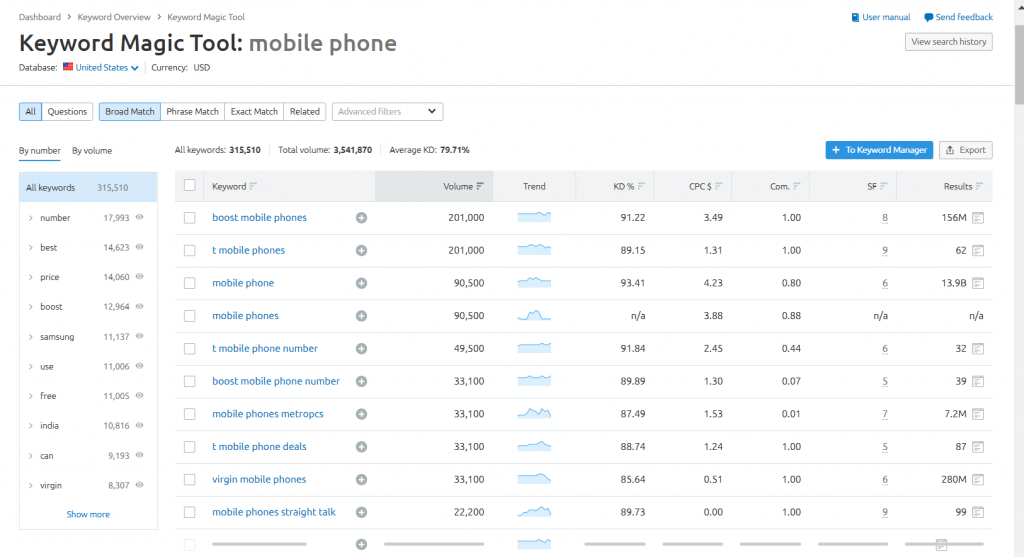Screen dimensions: 1024x557
Task: View trend sparkline for mobile phones metropcs
Action: [534, 413]
